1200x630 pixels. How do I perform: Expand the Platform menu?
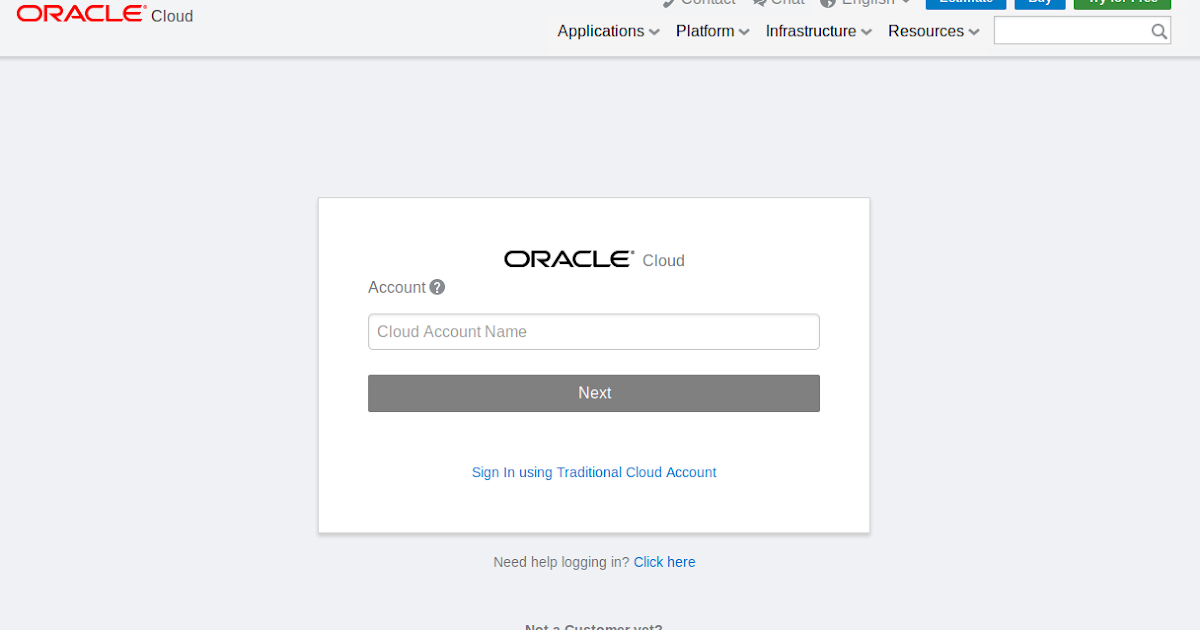(x=711, y=31)
